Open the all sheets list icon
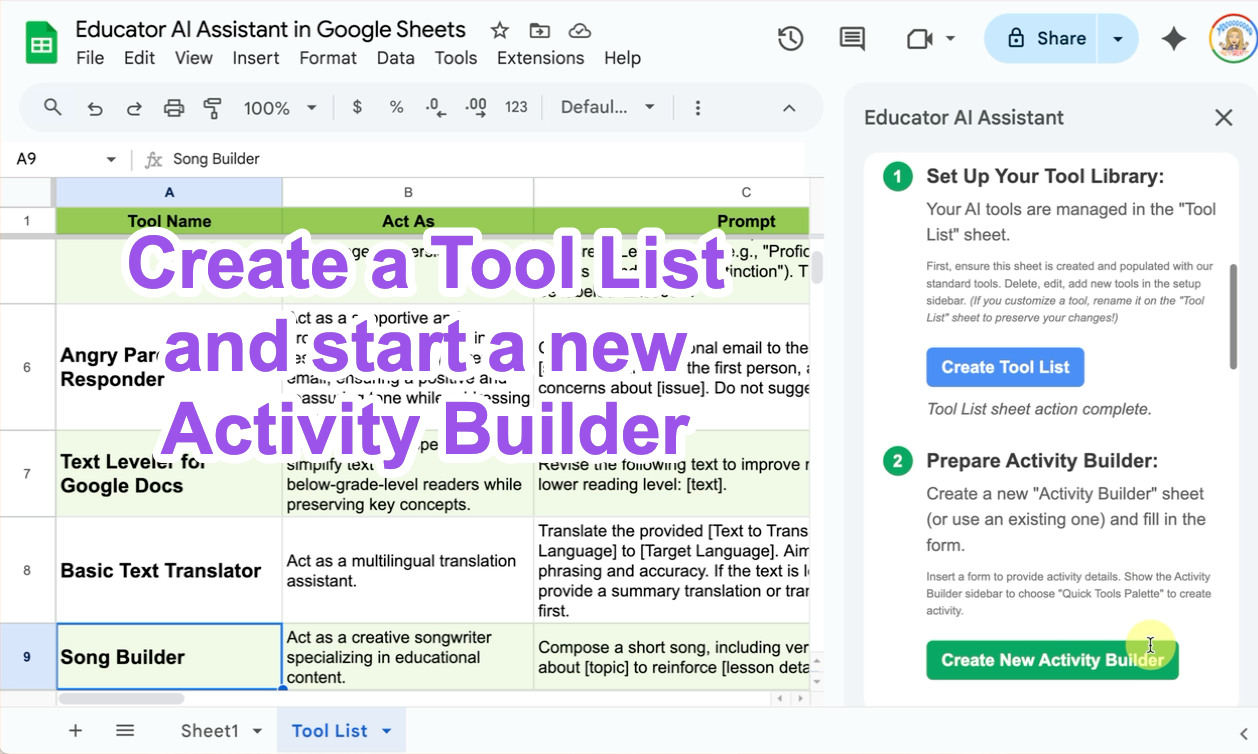This screenshot has height=754, width=1258. pyautogui.click(x=125, y=731)
